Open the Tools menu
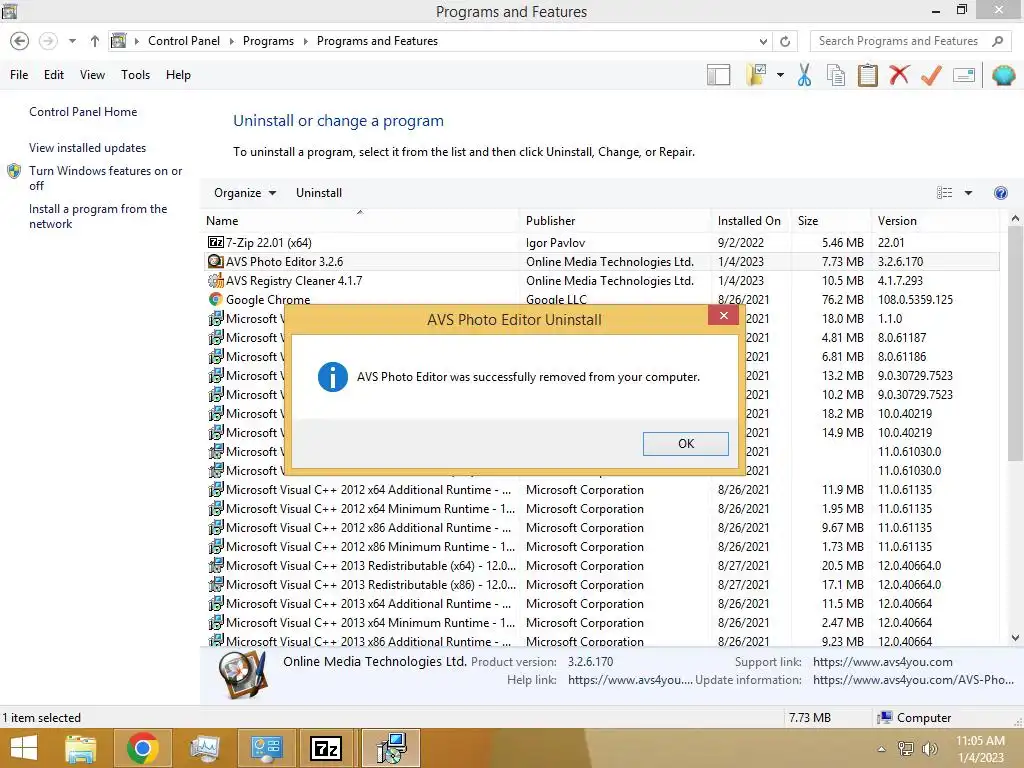The width and height of the screenshot is (1024, 768). [x=135, y=75]
